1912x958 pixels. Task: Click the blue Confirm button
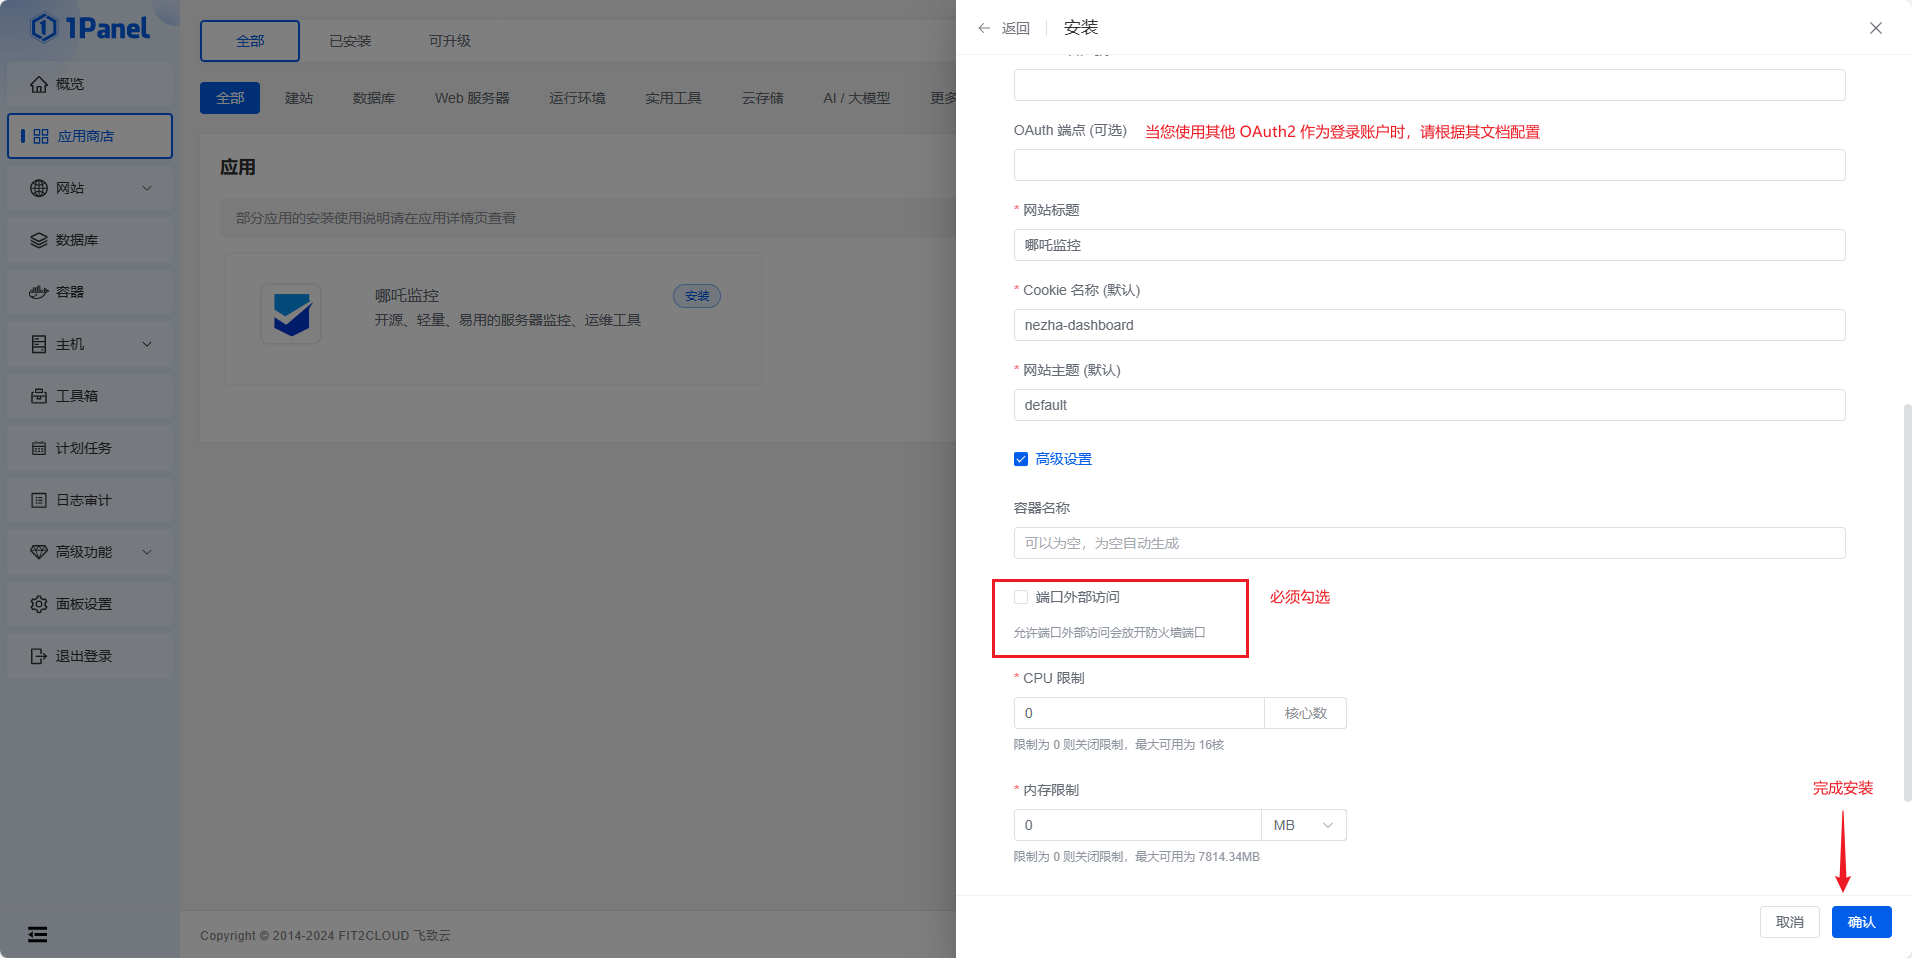click(1861, 922)
